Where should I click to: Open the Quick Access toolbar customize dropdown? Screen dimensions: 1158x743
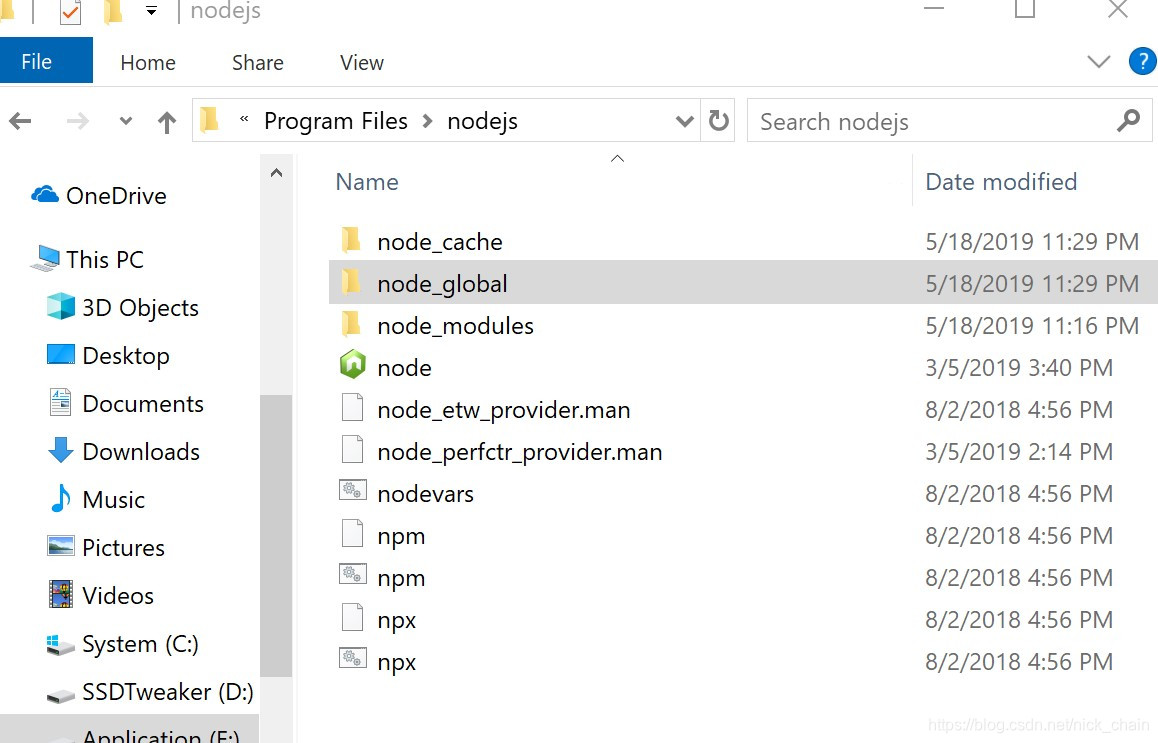pos(151,11)
